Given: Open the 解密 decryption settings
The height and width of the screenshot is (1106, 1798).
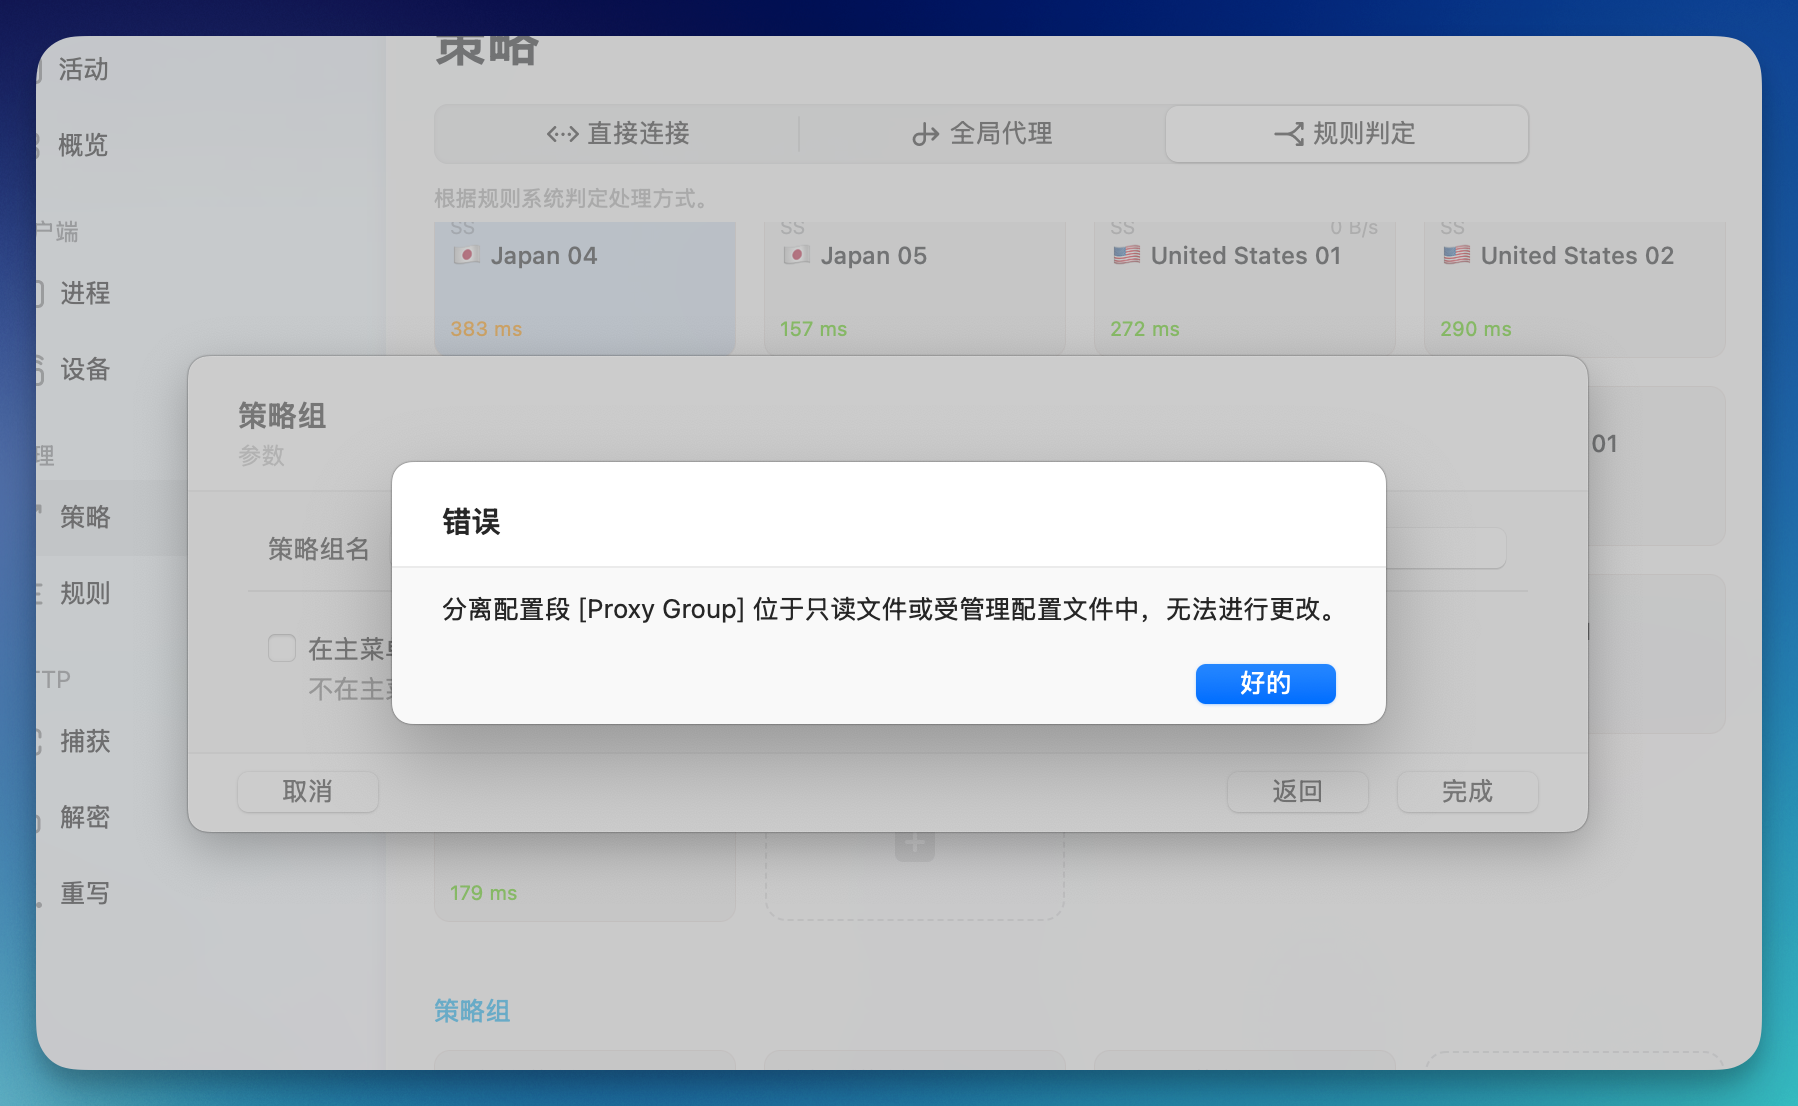Looking at the screenshot, I should coord(84,817).
